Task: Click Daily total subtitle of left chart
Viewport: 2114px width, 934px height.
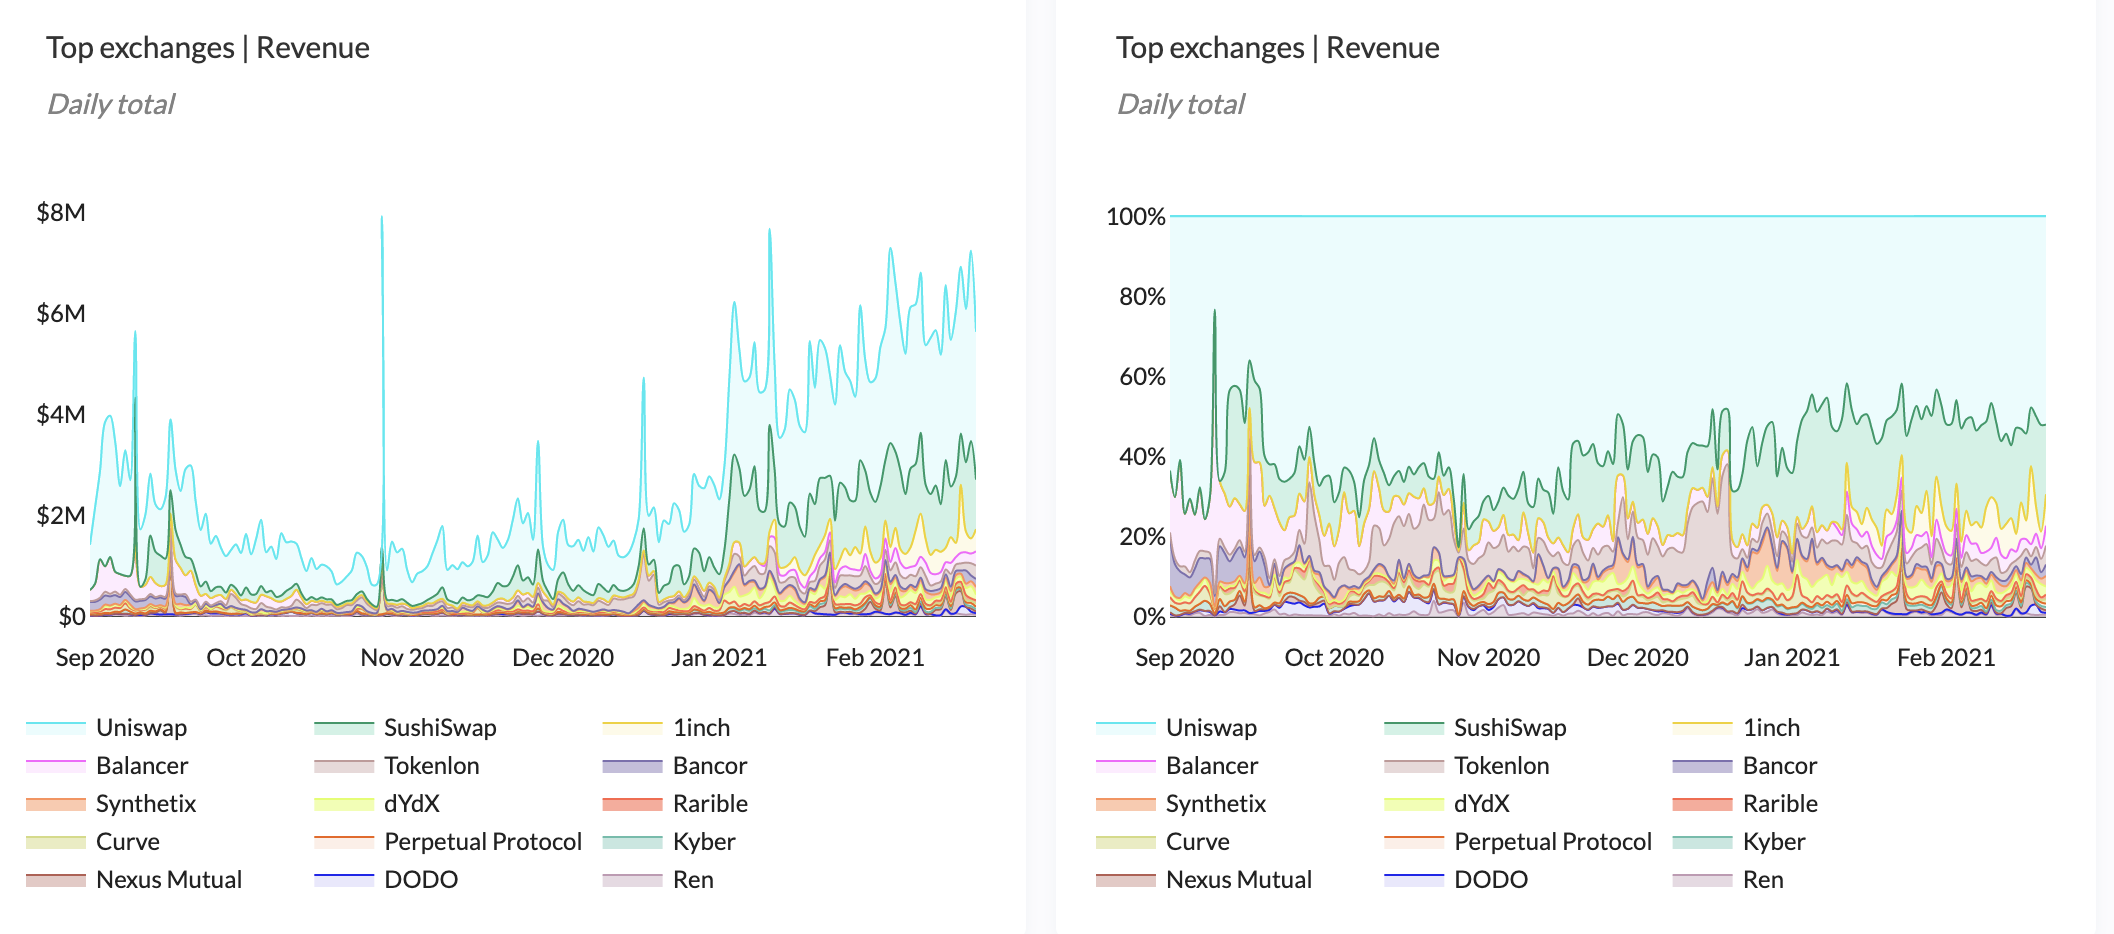Action: pos(111,104)
